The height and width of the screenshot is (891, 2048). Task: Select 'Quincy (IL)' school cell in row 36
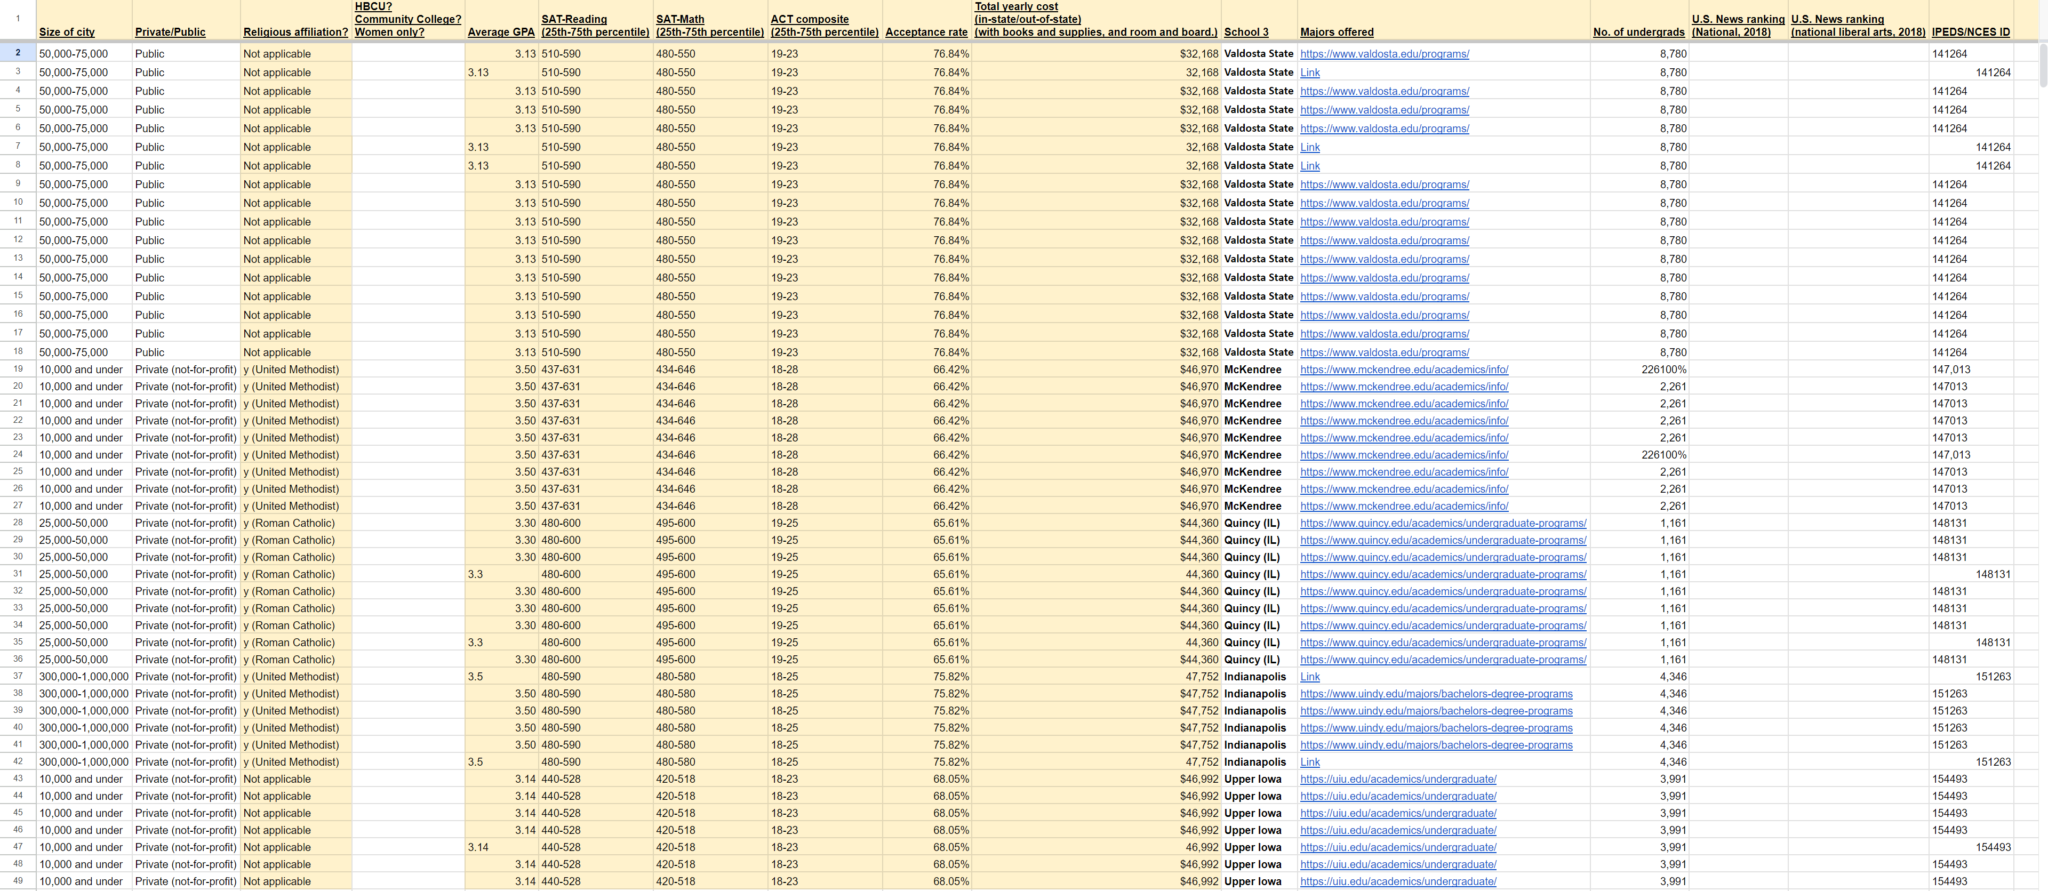tap(1259, 660)
